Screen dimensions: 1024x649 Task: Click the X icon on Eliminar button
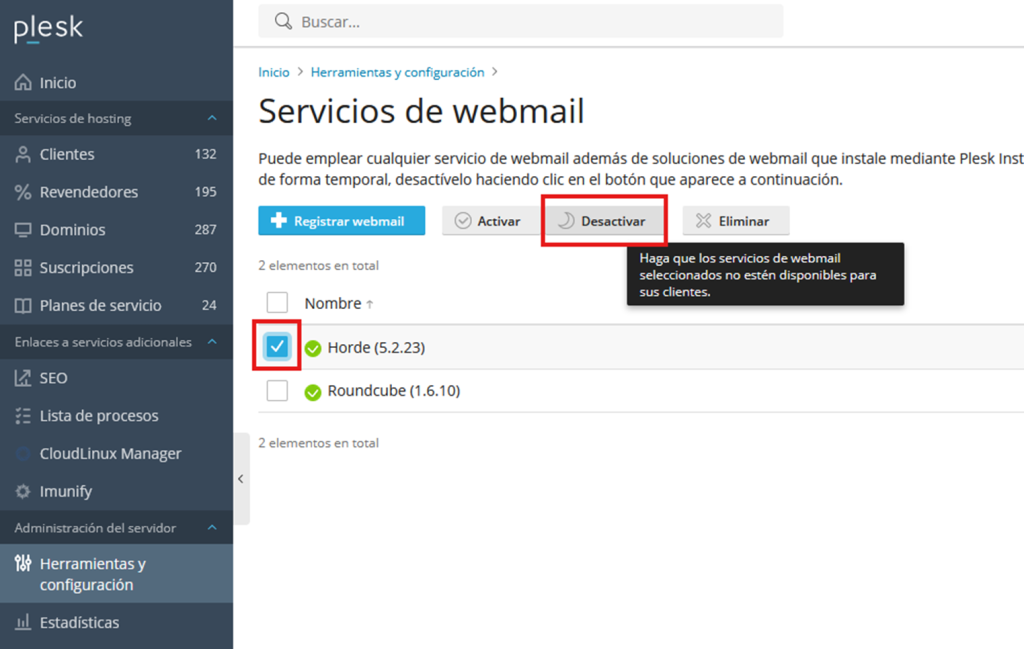point(703,221)
